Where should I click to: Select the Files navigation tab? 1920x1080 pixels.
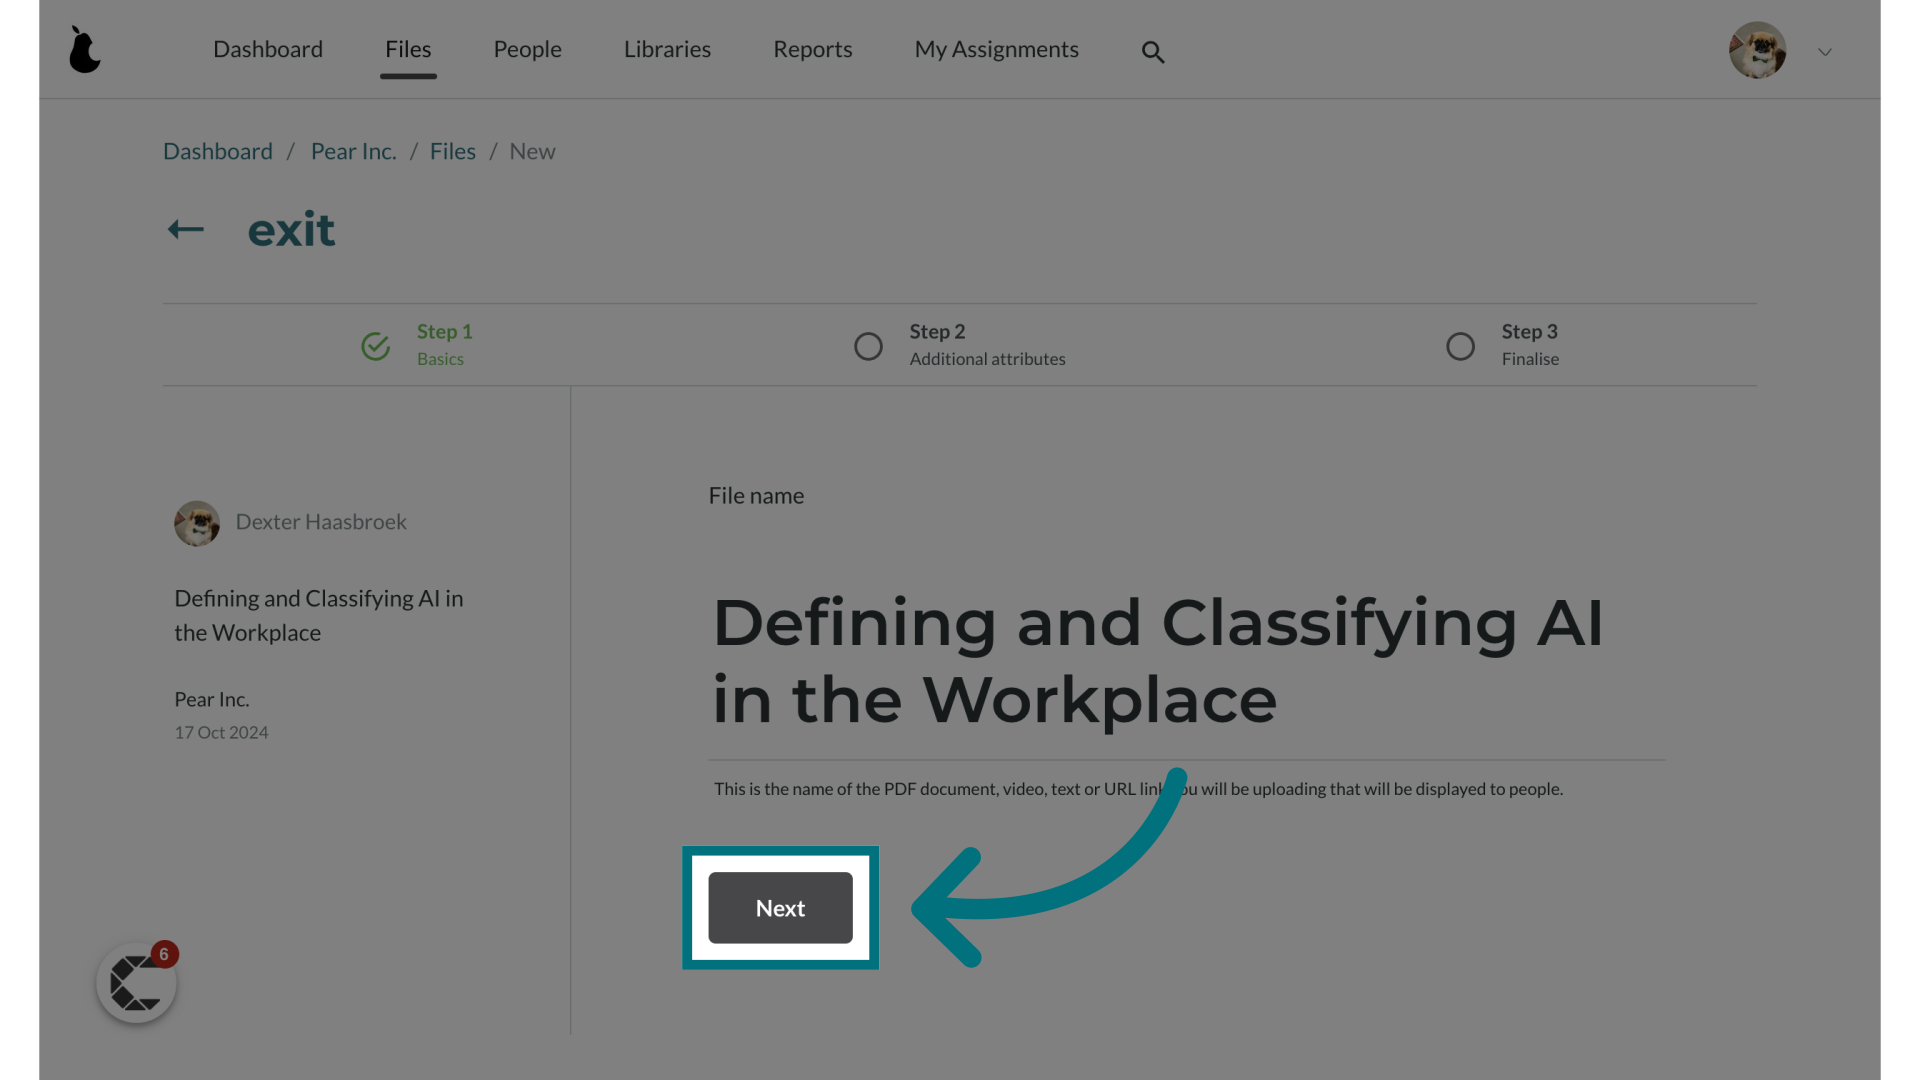[407, 49]
